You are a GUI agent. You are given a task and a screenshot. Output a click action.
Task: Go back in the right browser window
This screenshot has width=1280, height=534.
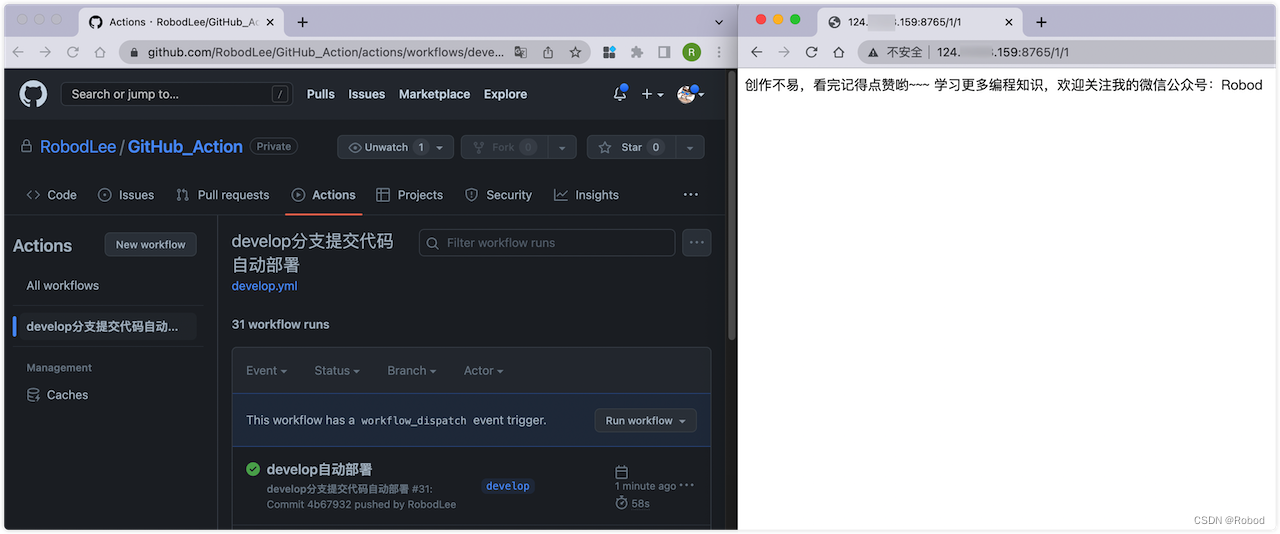click(757, 52)
